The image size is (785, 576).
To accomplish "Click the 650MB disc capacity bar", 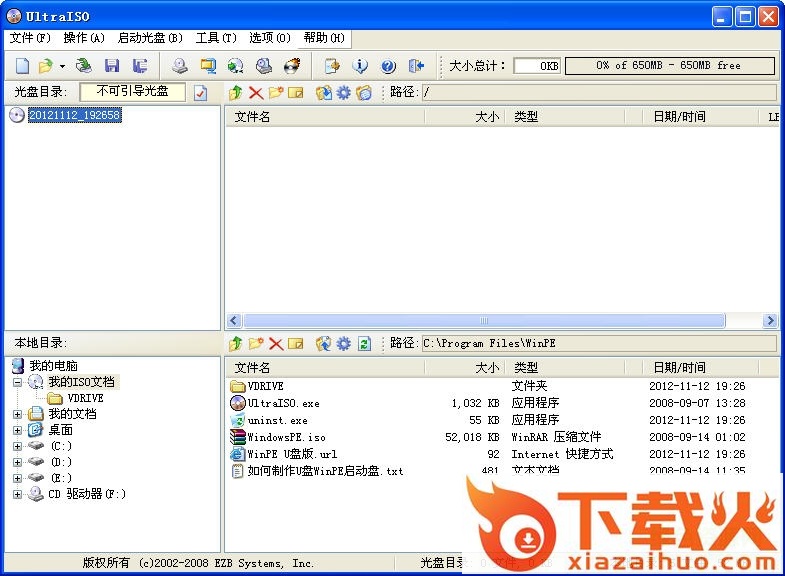I will tap(669, 66).
